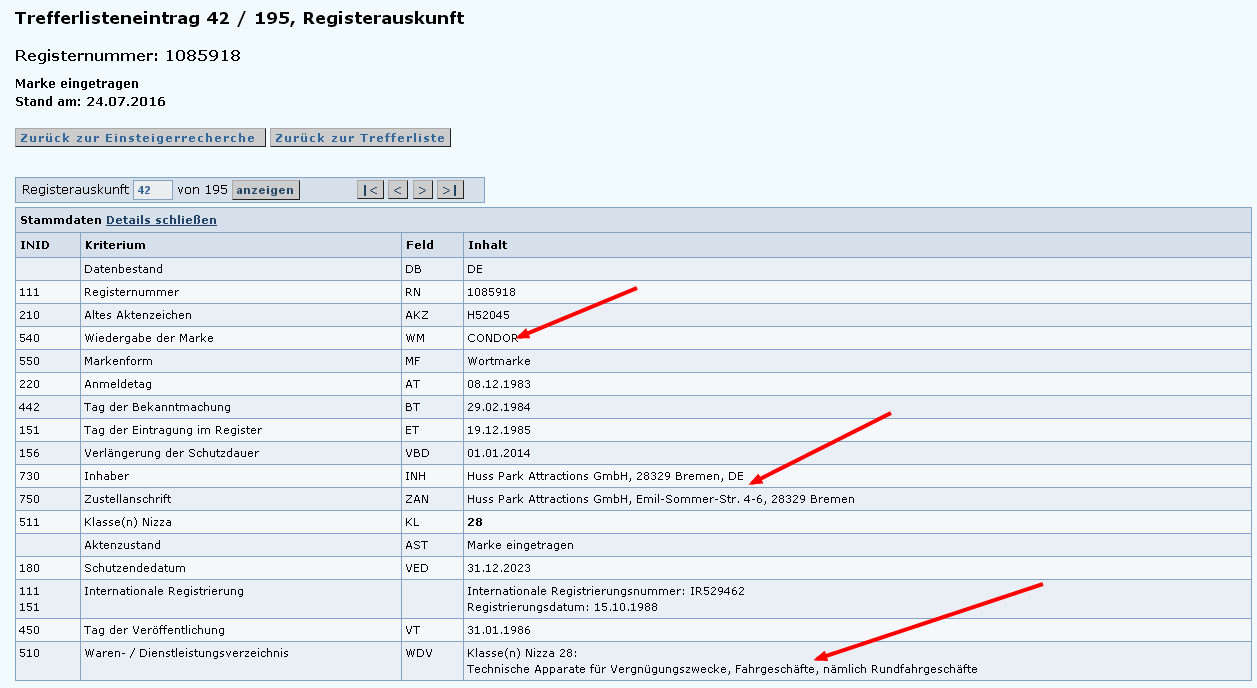1257x688 pixels.
Task: Jump to the last register entry
Action: pos(450,190)
